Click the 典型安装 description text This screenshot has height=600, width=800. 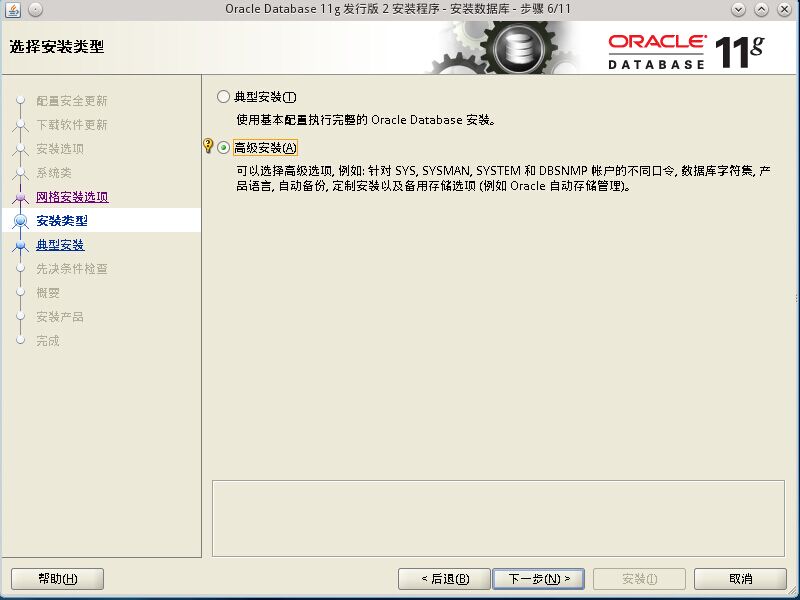pos(365,120)
